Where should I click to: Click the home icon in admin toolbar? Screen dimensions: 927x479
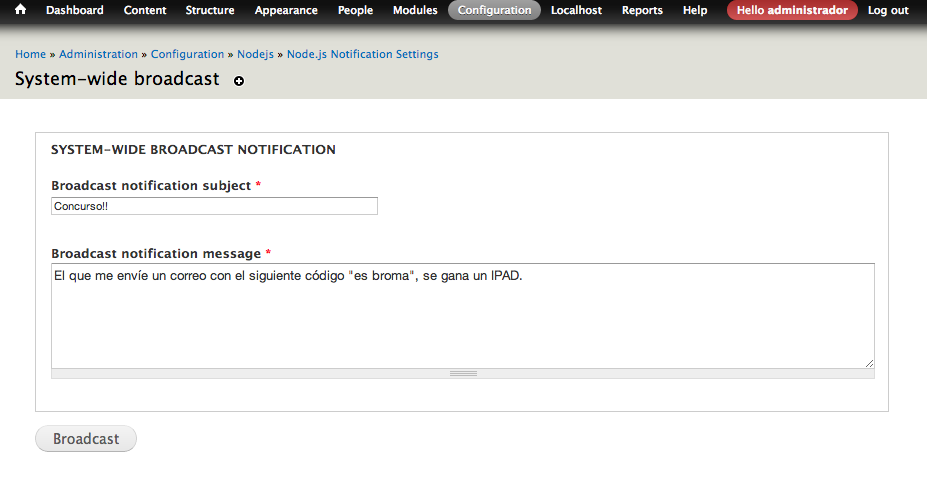(x=20, y=10)
